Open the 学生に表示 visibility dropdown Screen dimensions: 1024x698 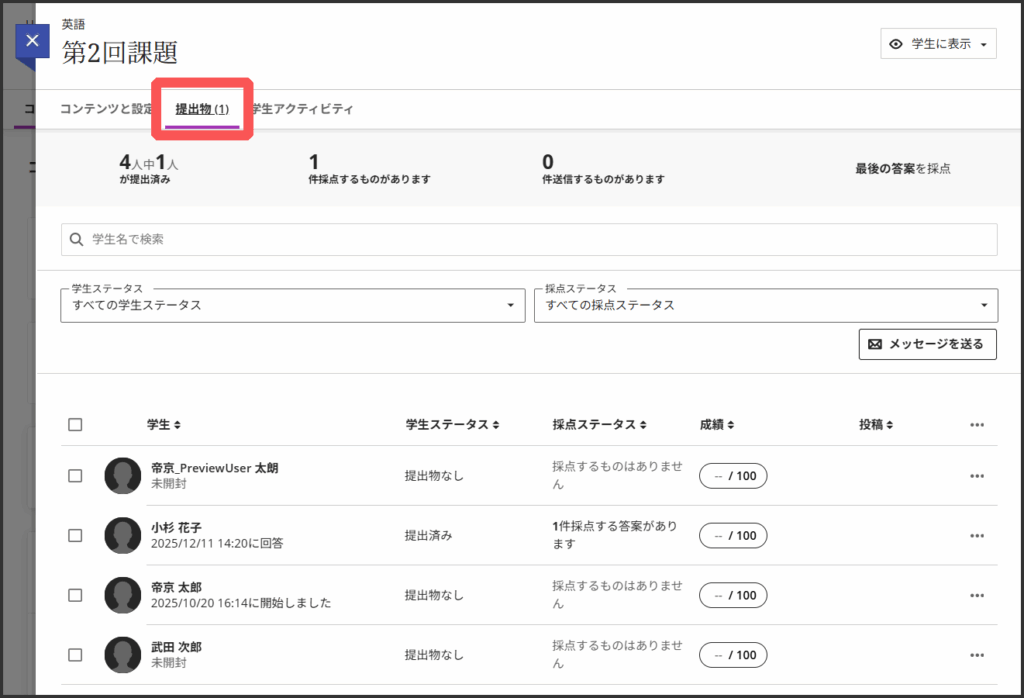938,44
